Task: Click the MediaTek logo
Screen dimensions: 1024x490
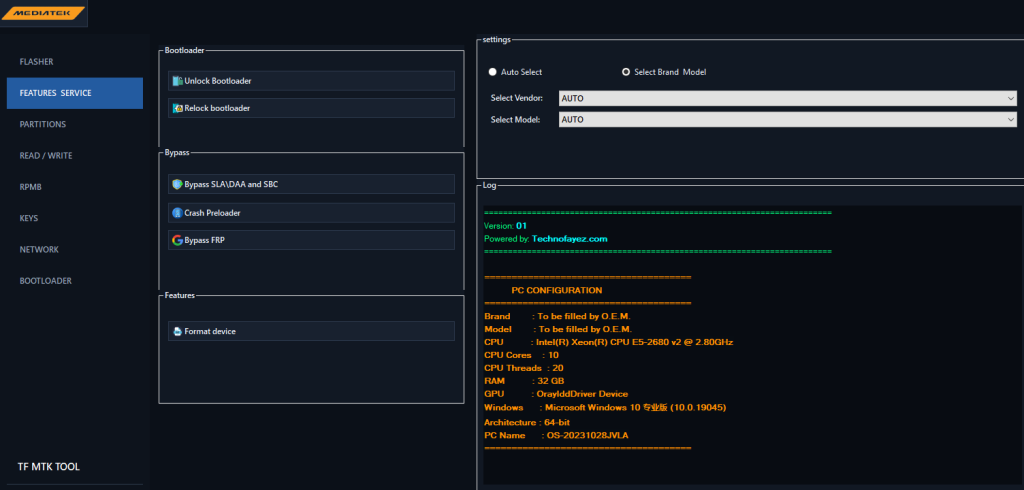Action: pos(43,12)
